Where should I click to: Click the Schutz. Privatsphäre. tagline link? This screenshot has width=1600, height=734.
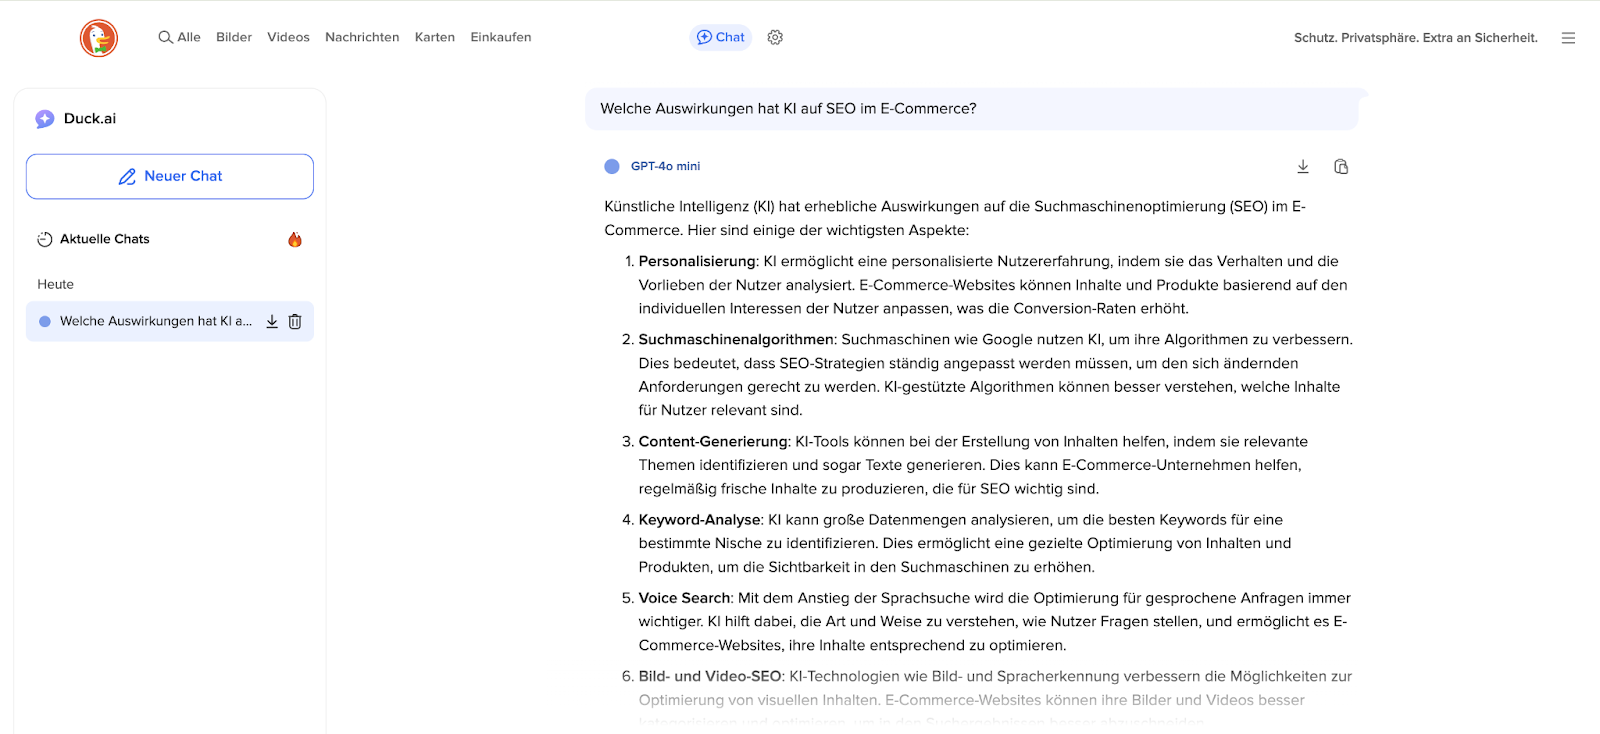pos(1415,38)
